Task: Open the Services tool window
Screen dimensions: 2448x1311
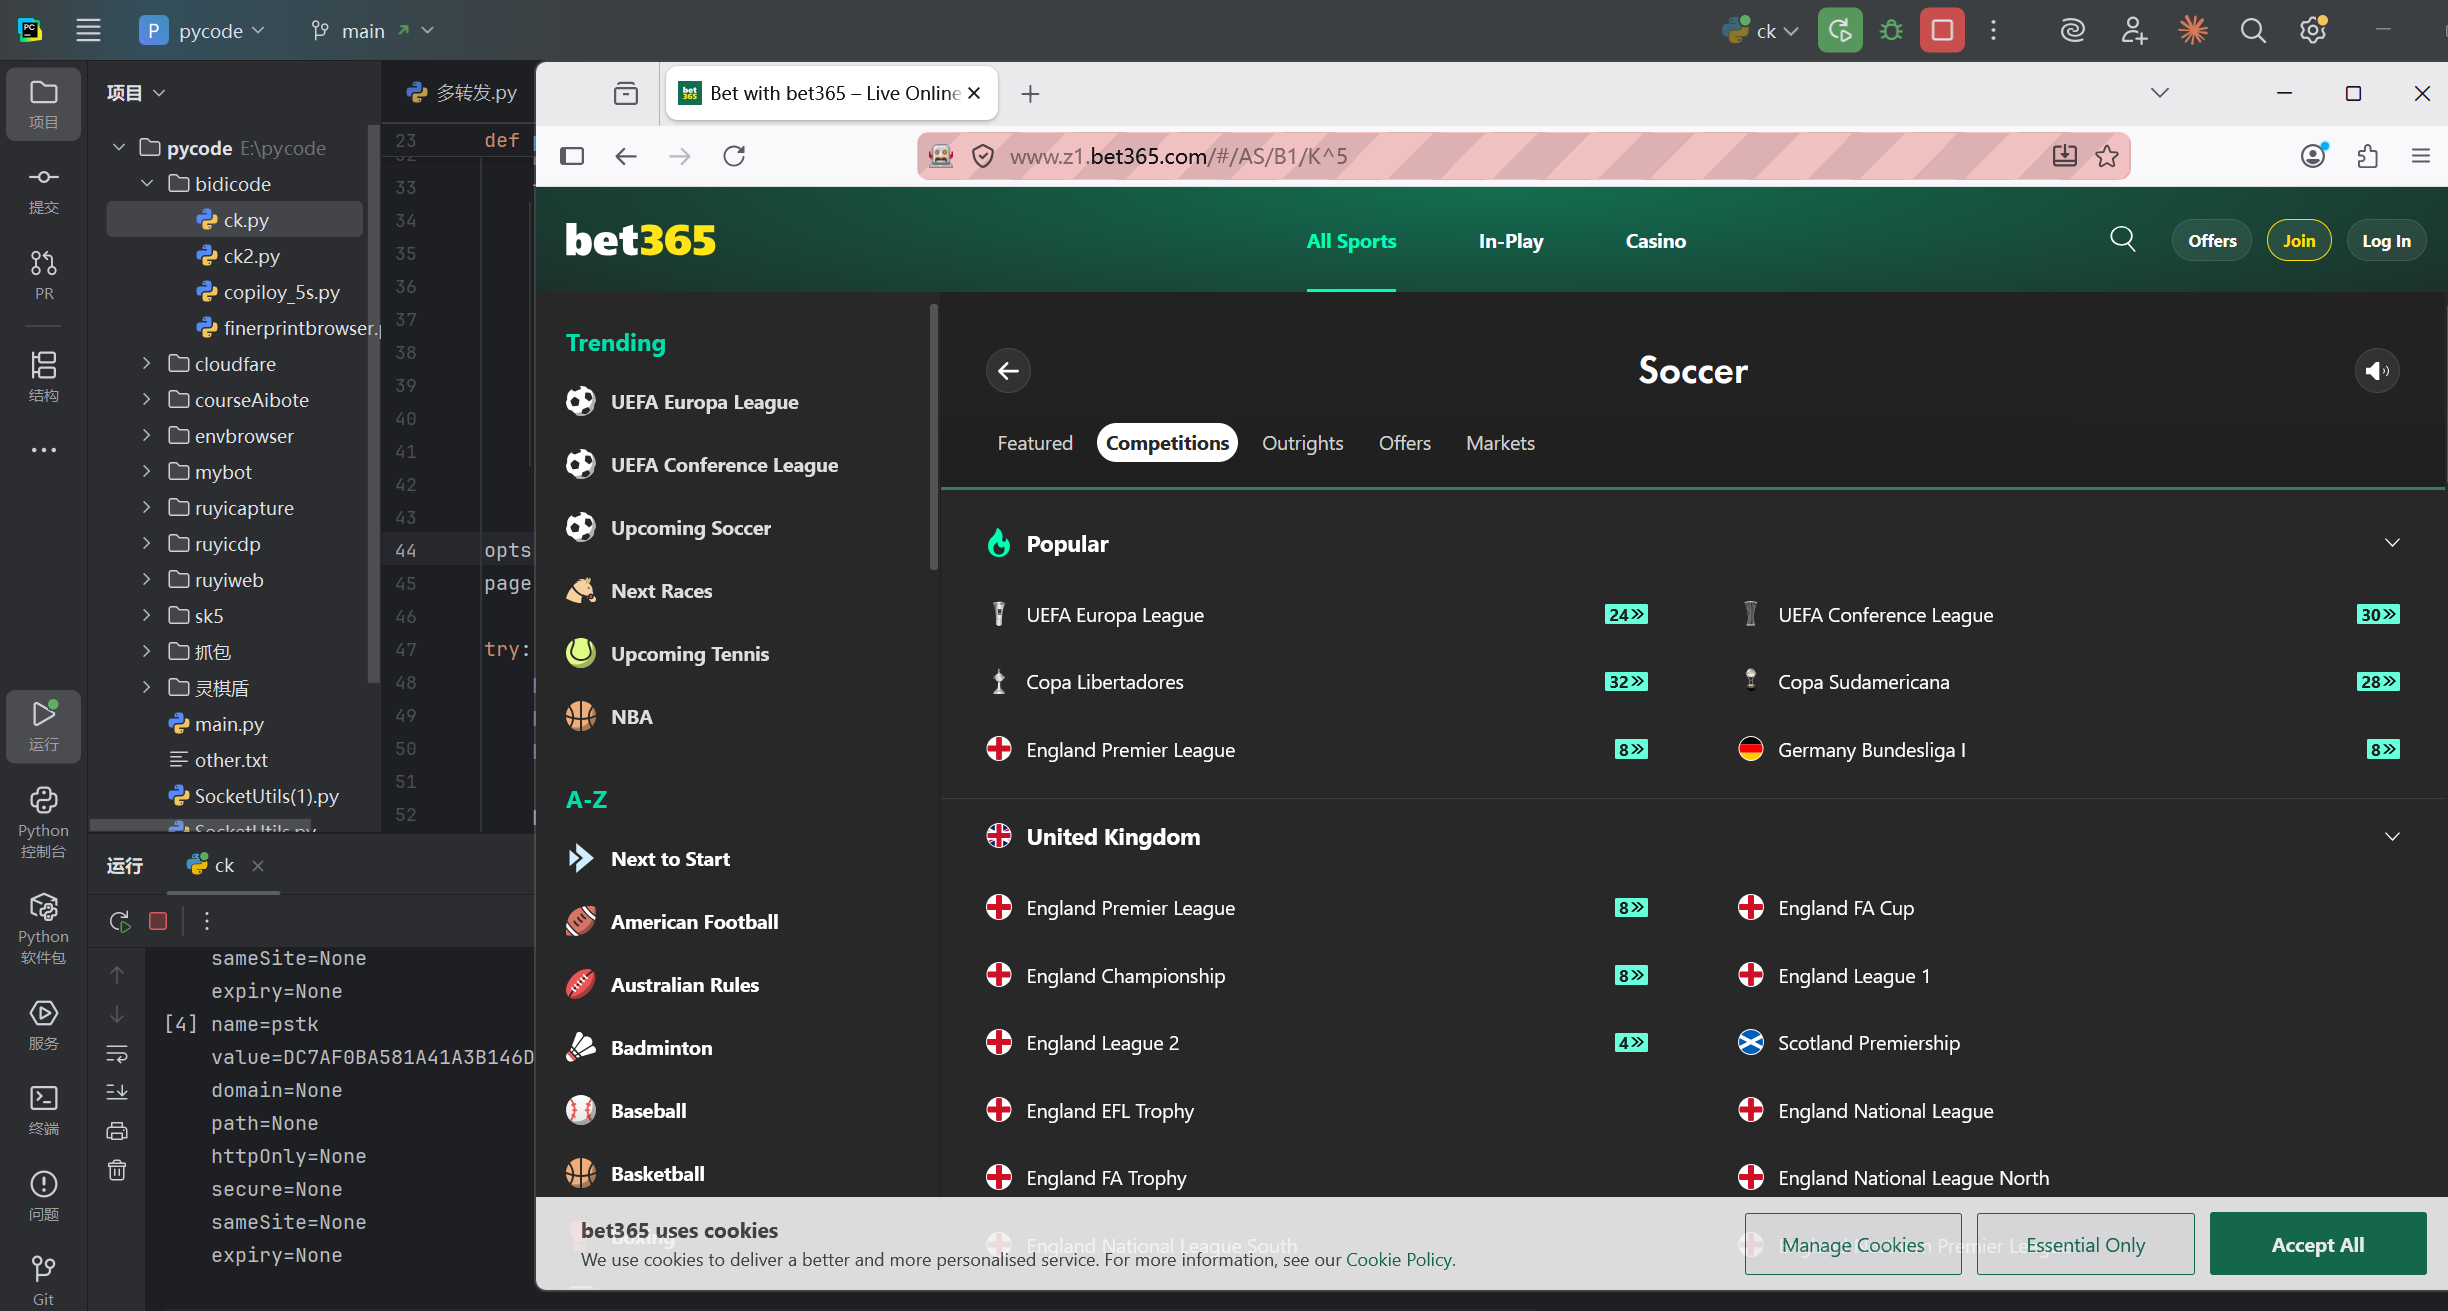Action: tap(43, 1025)
